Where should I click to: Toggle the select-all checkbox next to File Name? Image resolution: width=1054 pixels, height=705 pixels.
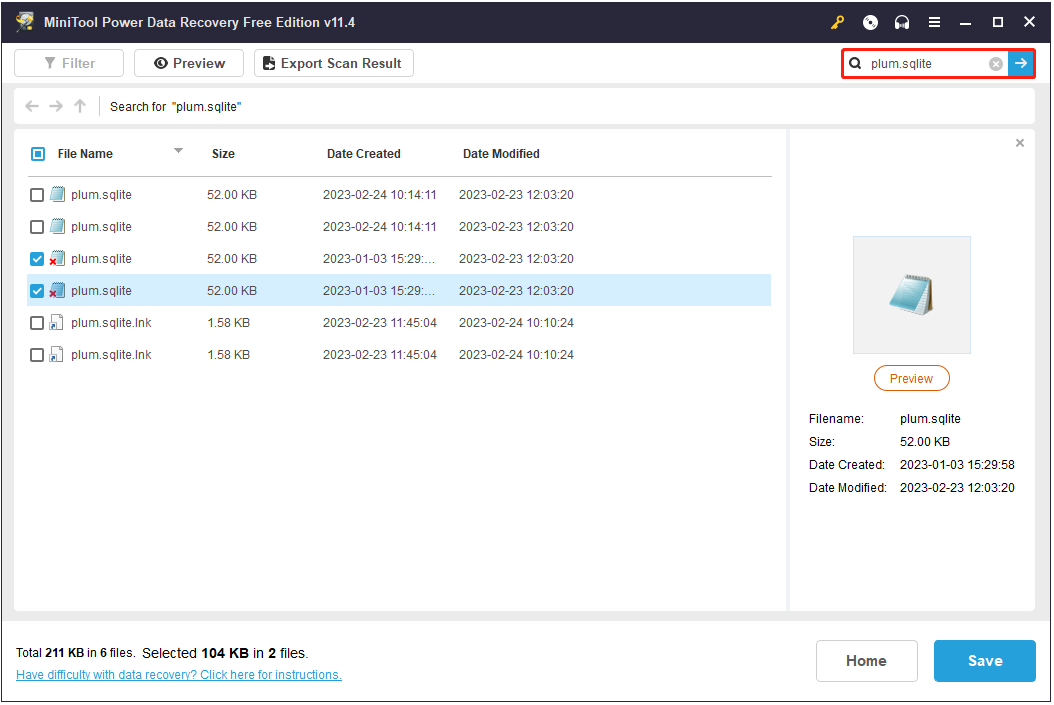(x=38, y=154)
